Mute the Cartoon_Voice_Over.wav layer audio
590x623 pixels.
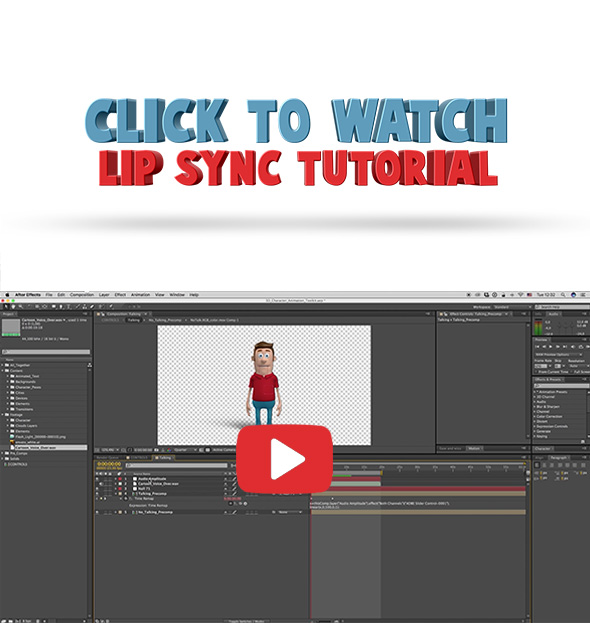pos(101,484)
